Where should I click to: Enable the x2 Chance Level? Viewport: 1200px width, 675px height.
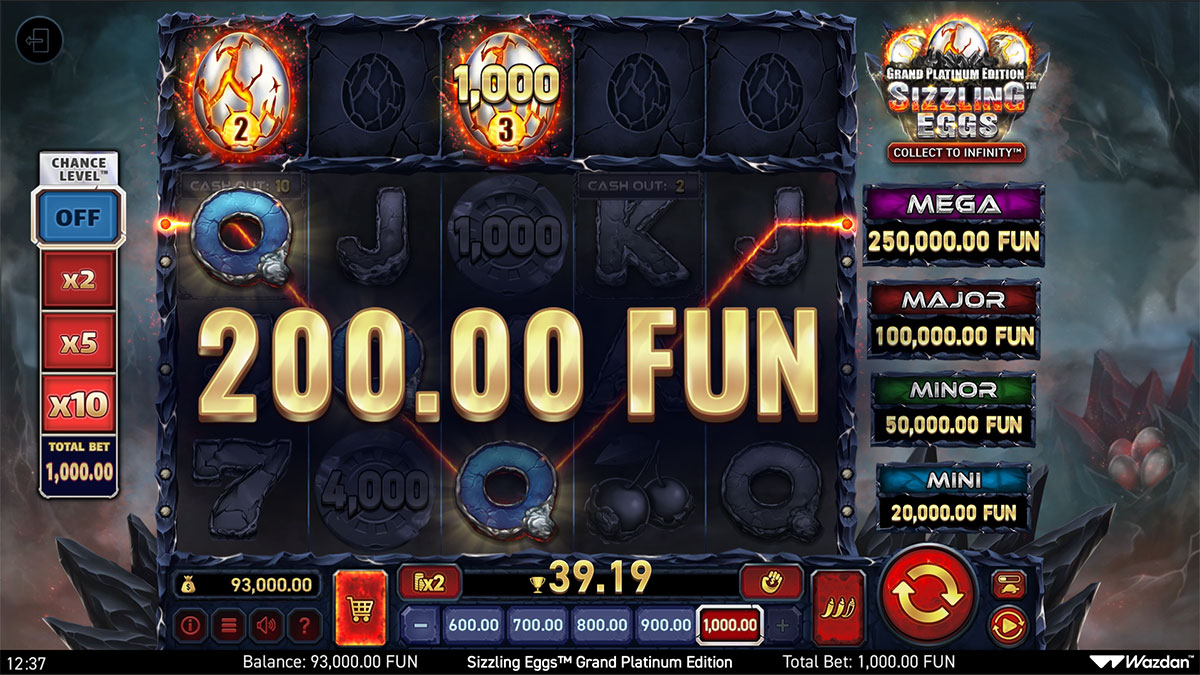[x=78, y=280]
